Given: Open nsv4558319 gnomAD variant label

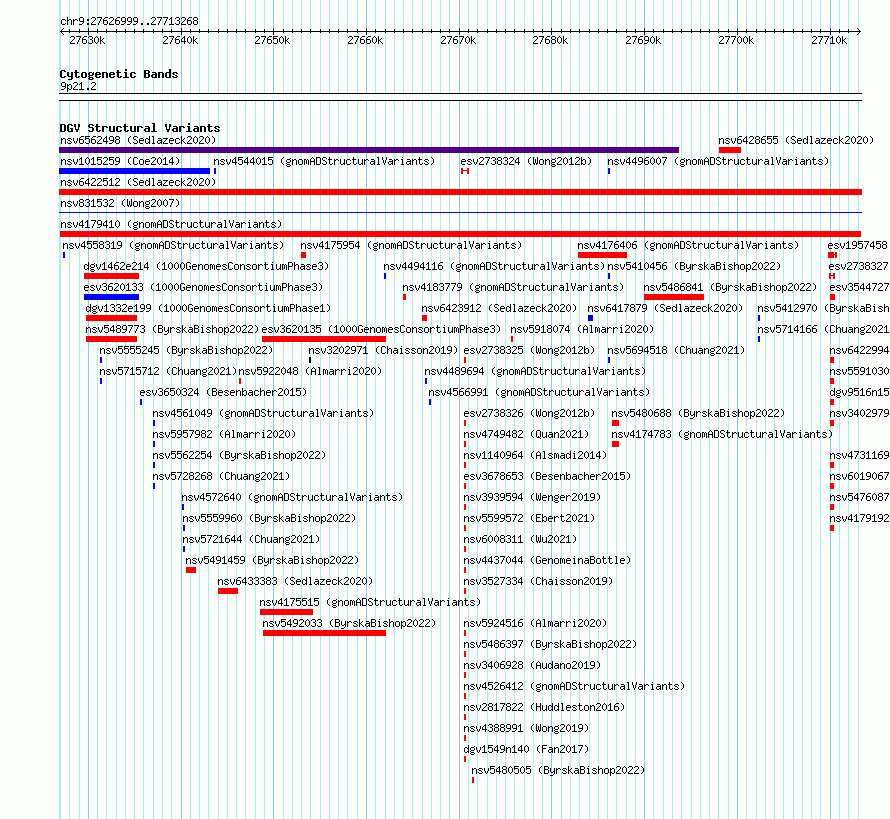Looking at the screenshot, I should pyautogui.click(x=173, y=245).
